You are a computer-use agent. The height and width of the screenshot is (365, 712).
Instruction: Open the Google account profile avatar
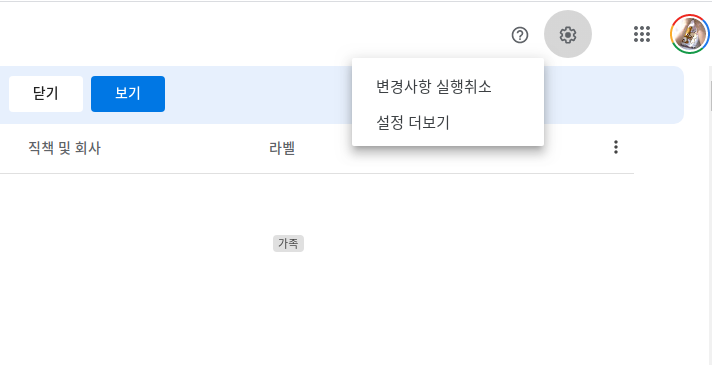pos(690,34)
